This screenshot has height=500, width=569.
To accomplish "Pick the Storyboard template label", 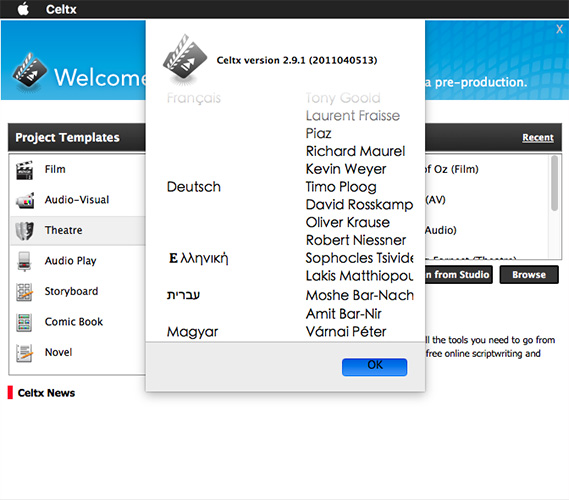I will pos(71,291).
